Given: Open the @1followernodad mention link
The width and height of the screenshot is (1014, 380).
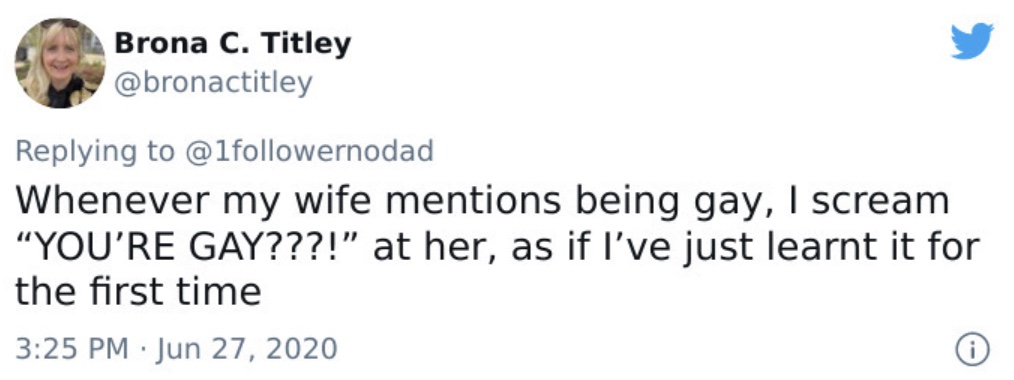Looking at the screenshot, I should 309,151.
